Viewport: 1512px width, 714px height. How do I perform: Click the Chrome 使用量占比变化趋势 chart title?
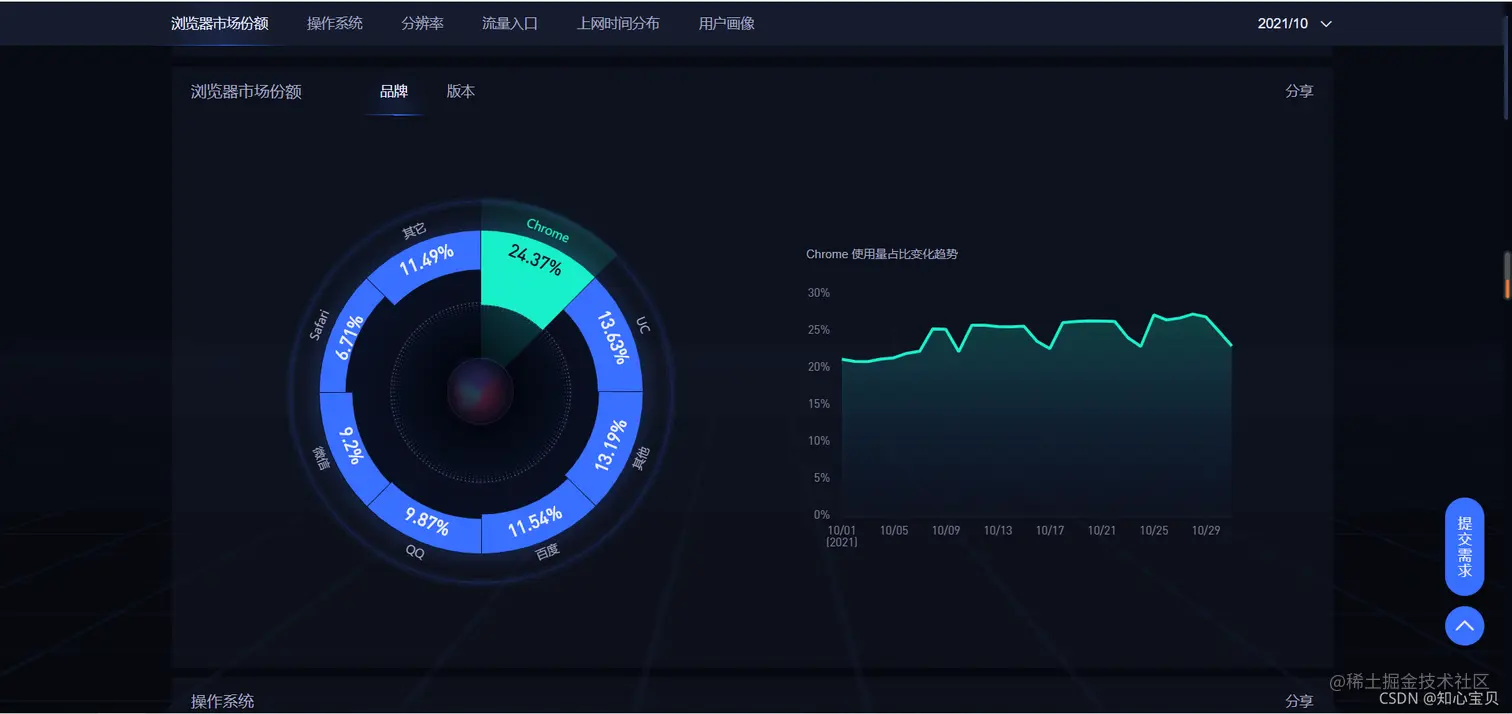click(x=882, y=254)
